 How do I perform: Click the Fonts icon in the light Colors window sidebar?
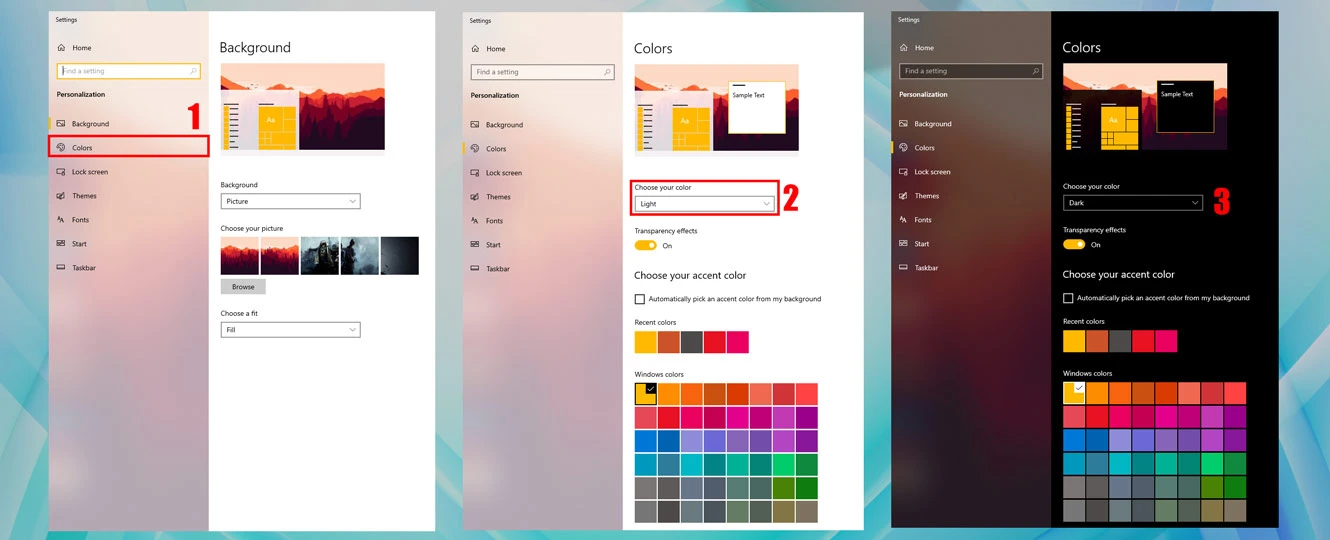click(475, 221)
